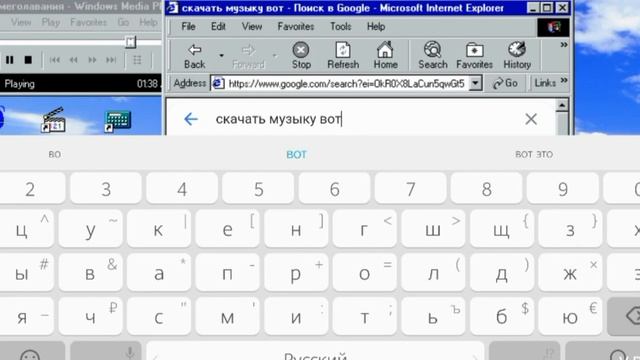Open the Play menu in Media Player
This screenshot has width=640, height=360.
(51, 22)
